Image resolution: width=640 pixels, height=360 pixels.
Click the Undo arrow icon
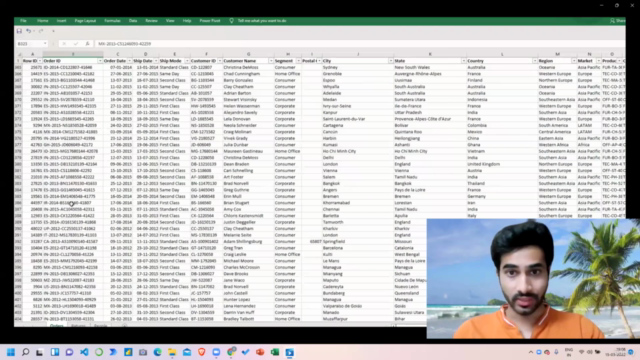coord(28,31)
